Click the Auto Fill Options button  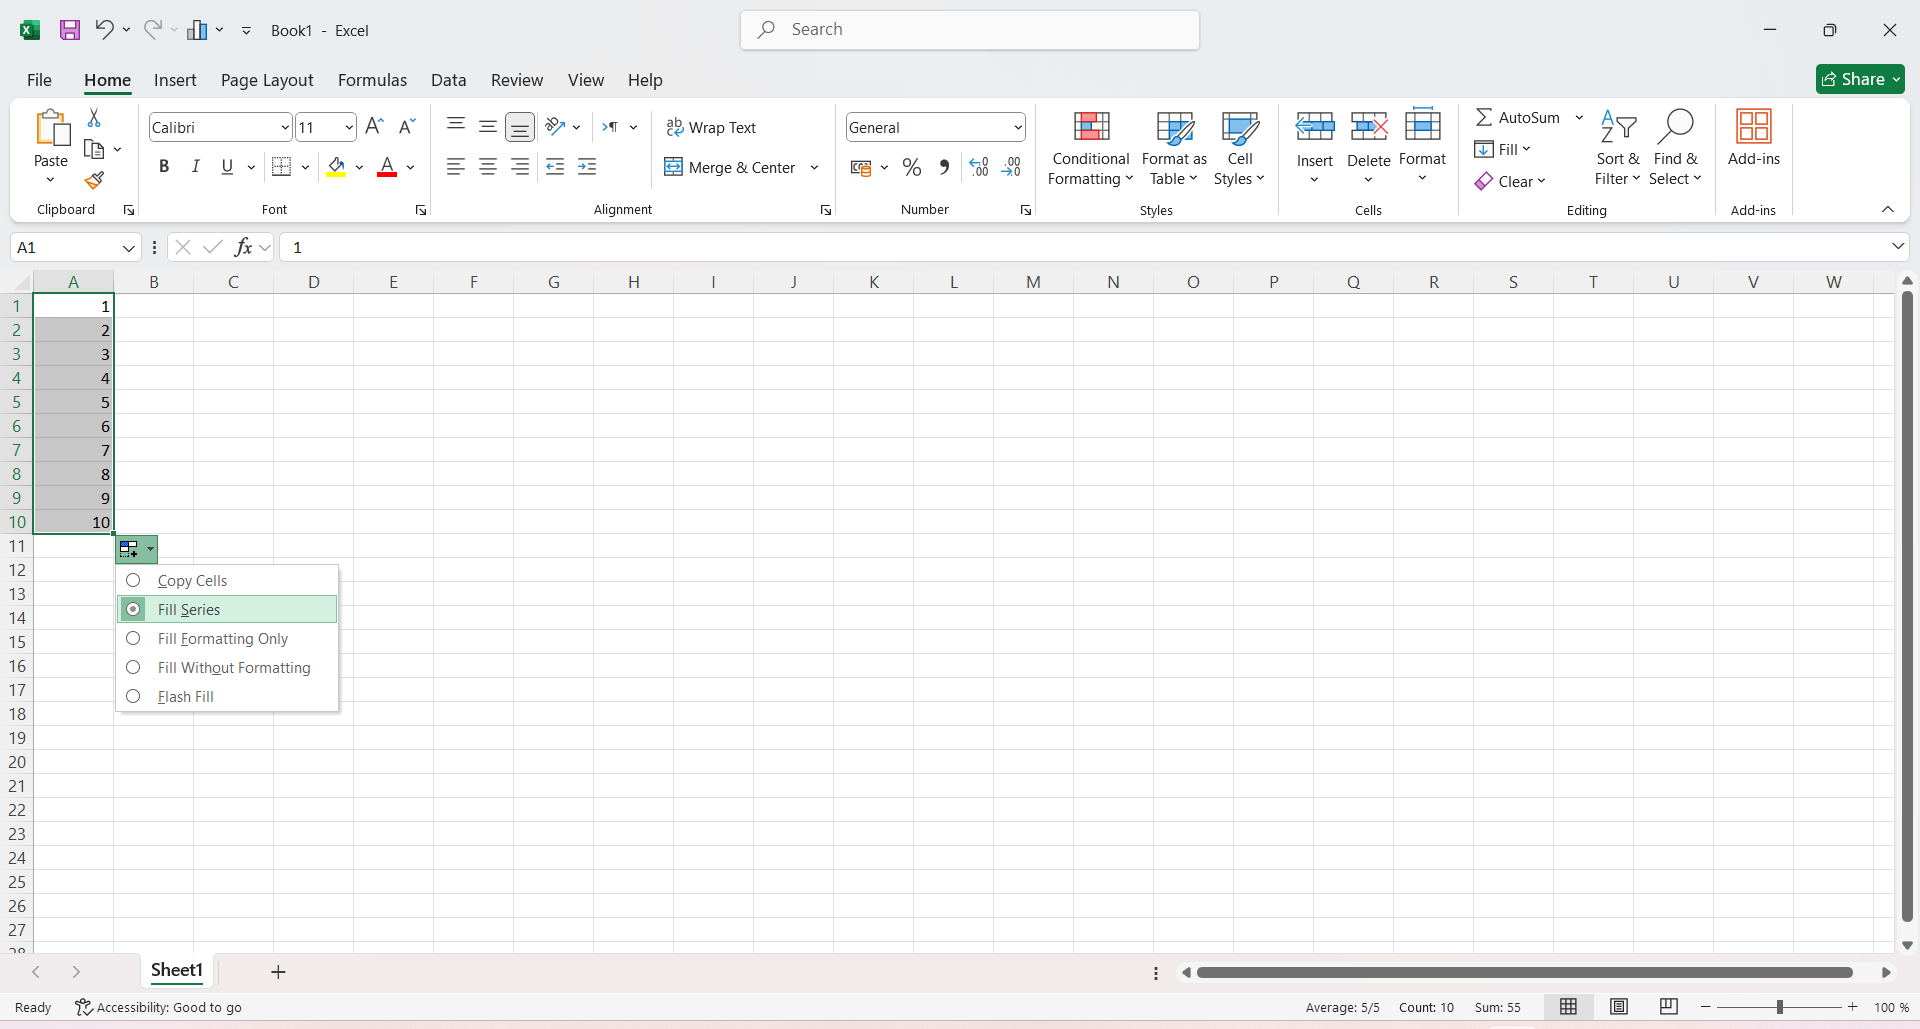point(137,549)
